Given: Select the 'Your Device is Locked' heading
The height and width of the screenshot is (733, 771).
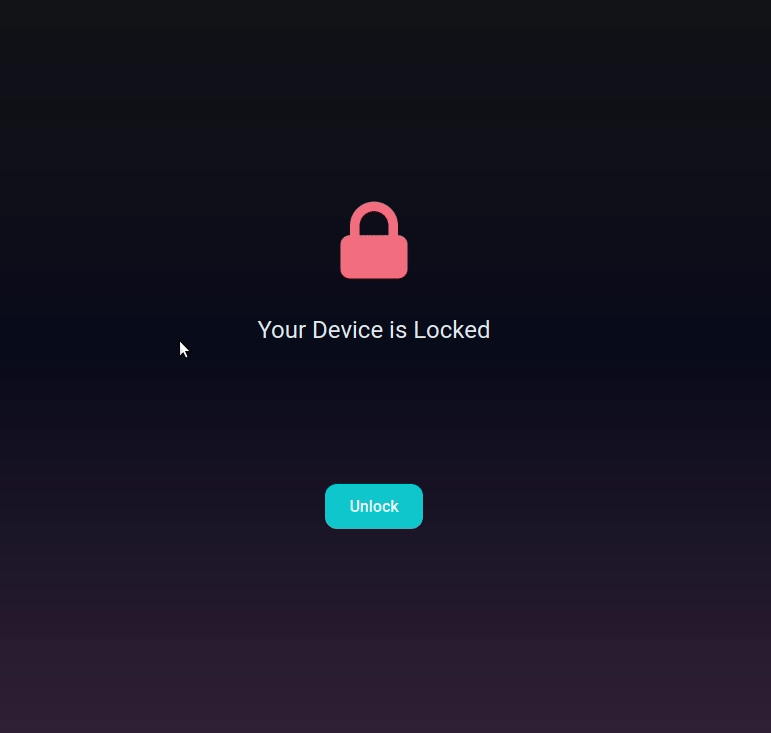Looking at the screenshot, I should [x=374, y=329].
